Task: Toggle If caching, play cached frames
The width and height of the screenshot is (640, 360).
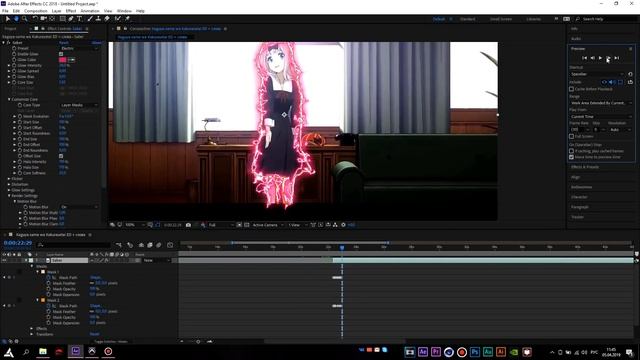Action: [x=571, y=151]
